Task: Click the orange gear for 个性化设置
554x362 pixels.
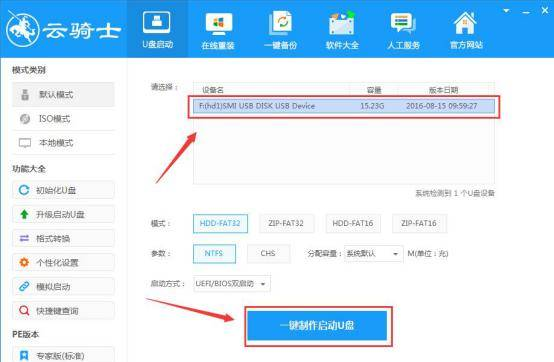Action: click(24, 262)
